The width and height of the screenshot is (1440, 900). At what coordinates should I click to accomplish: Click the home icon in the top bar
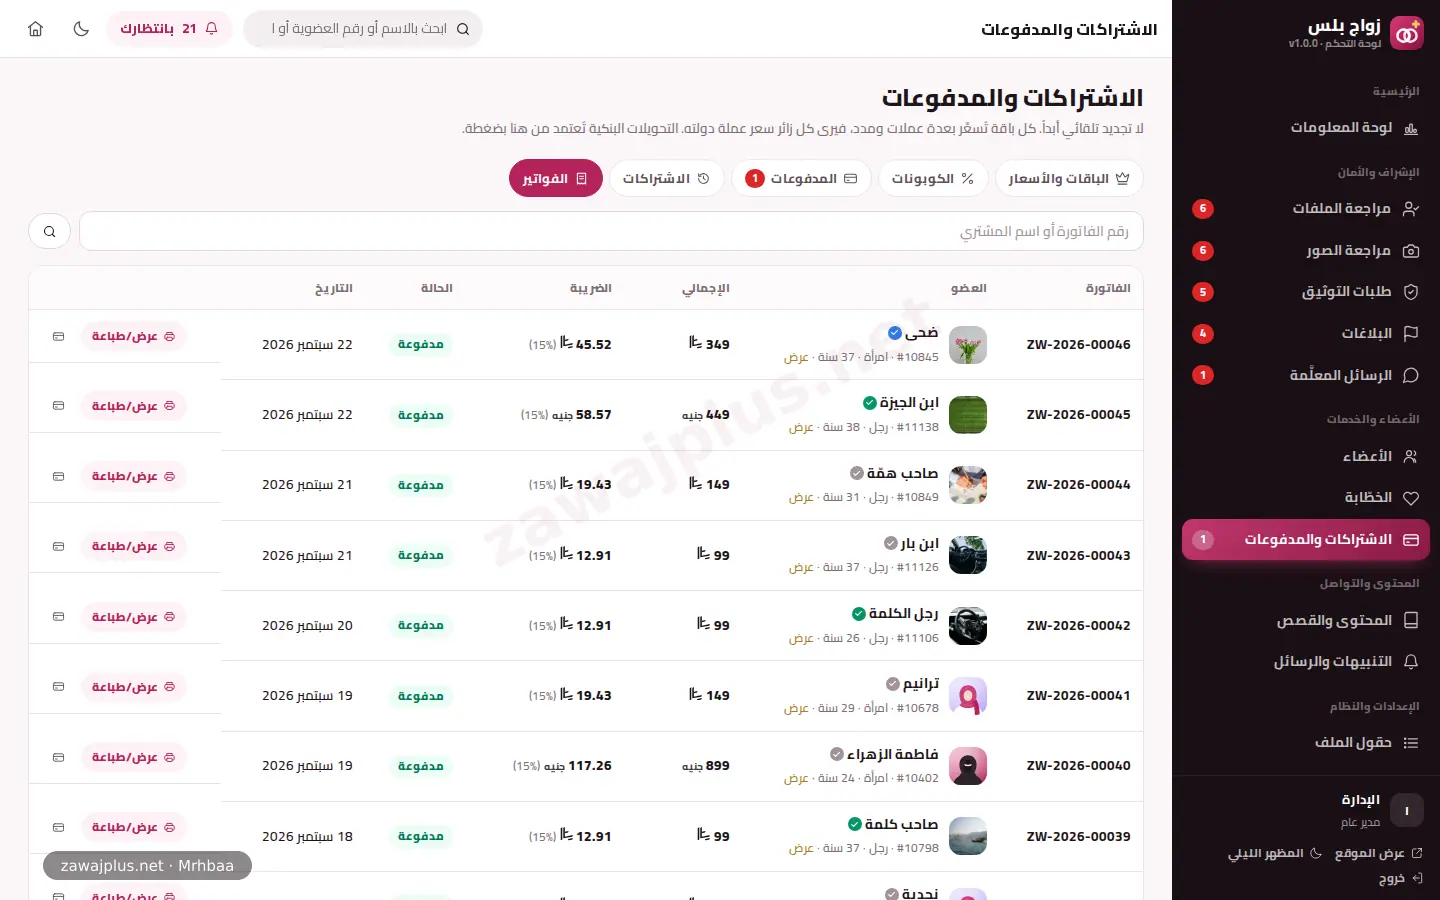coord(36,29)
